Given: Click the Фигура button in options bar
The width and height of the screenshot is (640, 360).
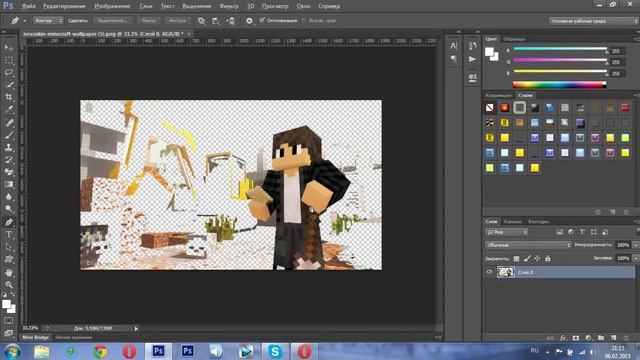Looking at the screenshot, I should pos(177,20).
